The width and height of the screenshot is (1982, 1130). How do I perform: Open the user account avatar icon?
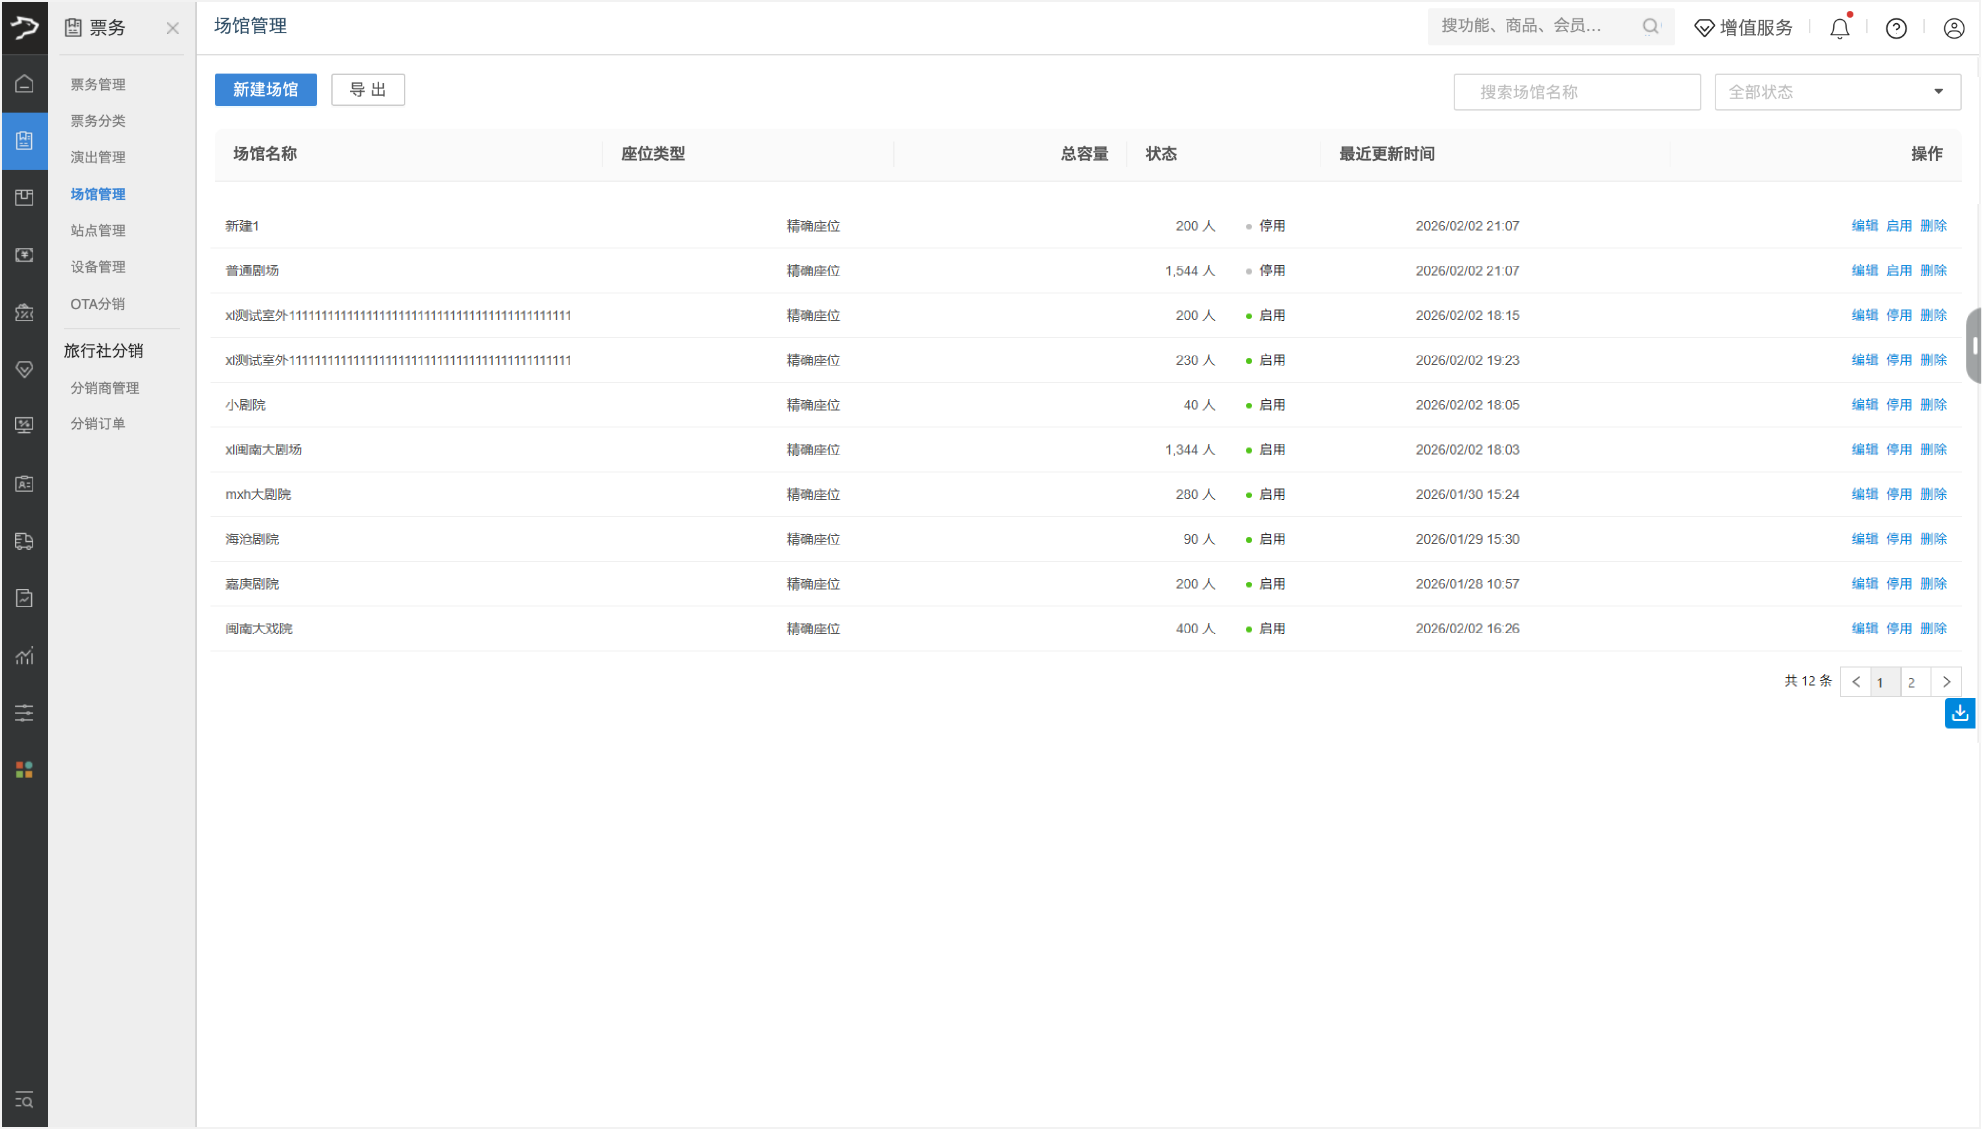[1953, 28]
